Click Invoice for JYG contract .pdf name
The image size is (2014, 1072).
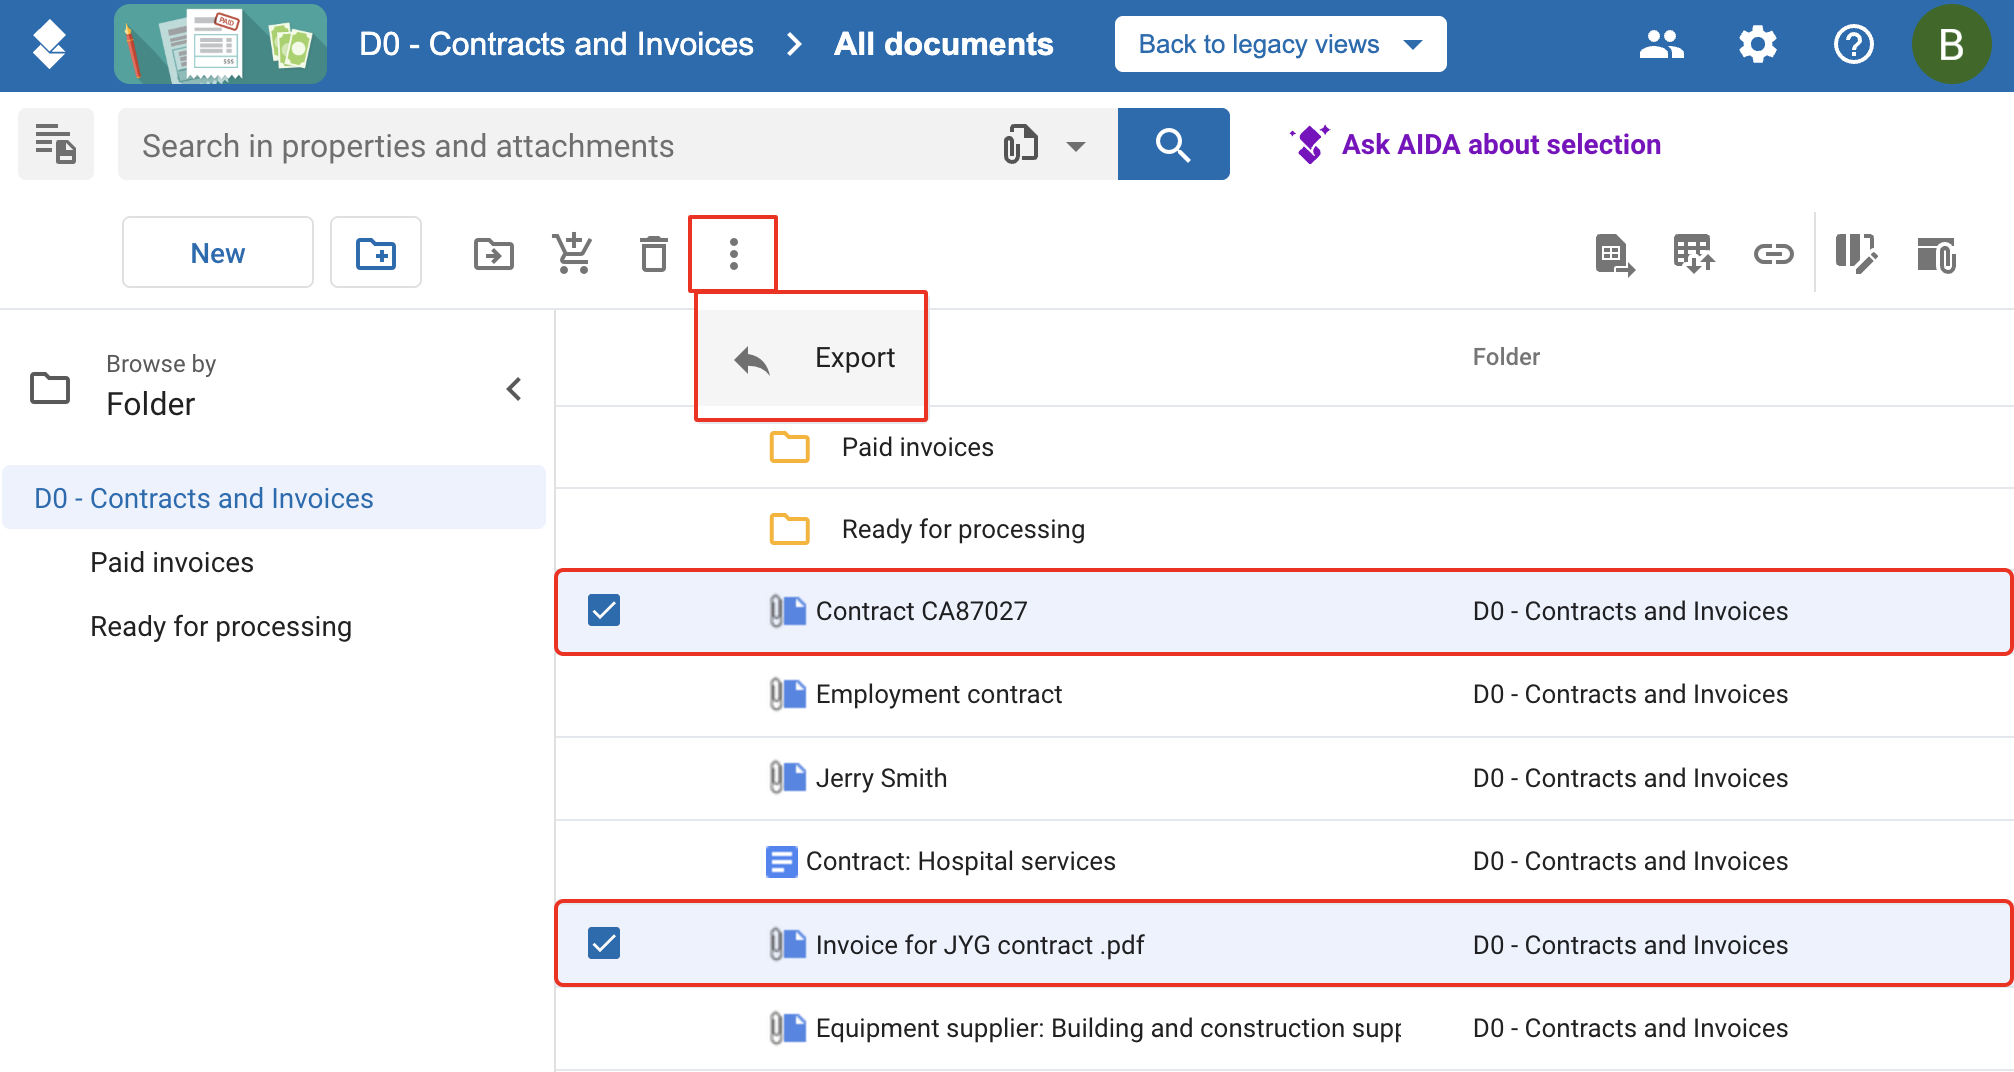[980, 945]
